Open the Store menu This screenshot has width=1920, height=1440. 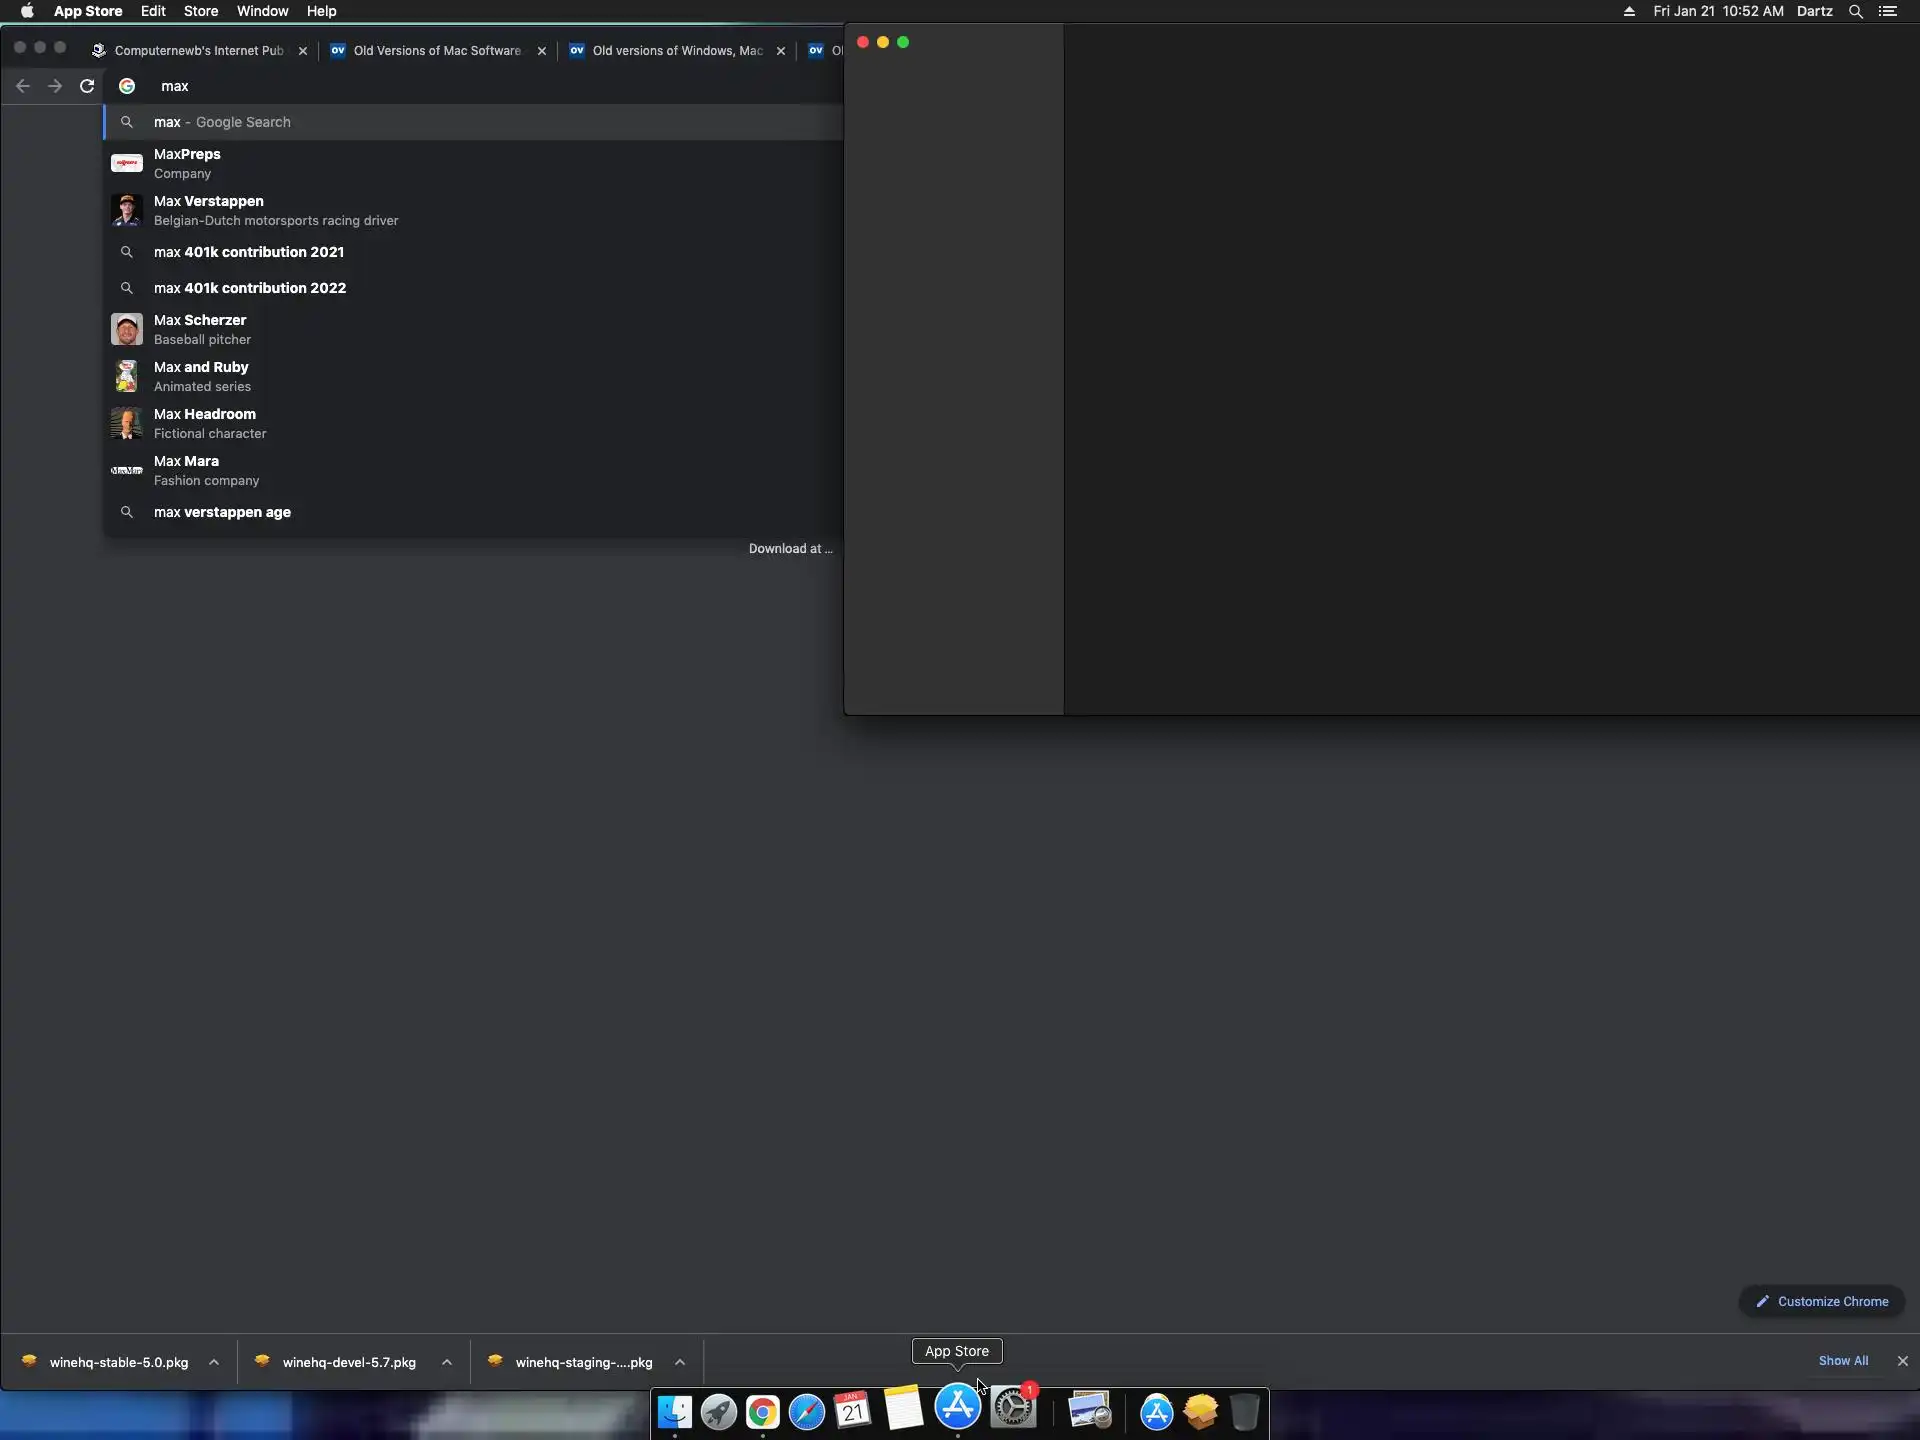(200, 11)
